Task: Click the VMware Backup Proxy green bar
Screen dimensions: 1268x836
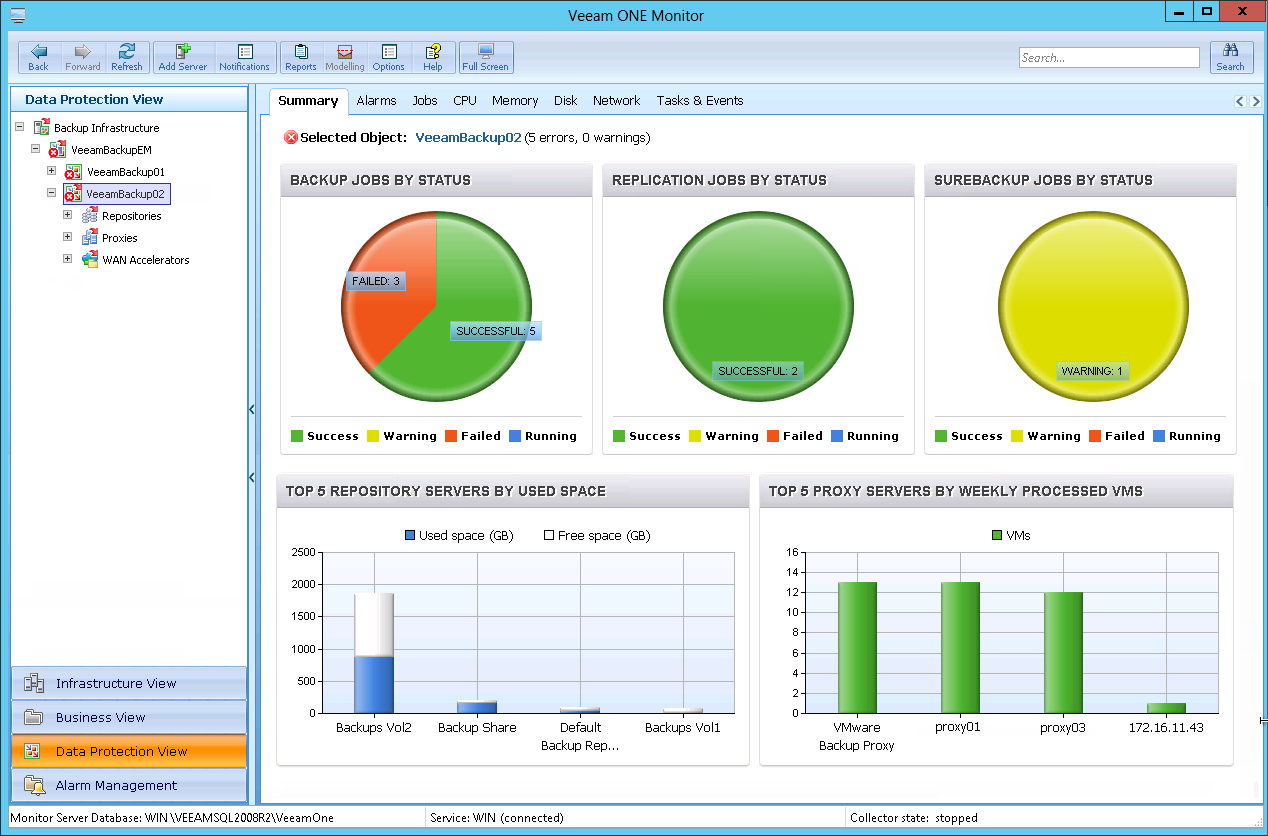Action: pos(857,648)
